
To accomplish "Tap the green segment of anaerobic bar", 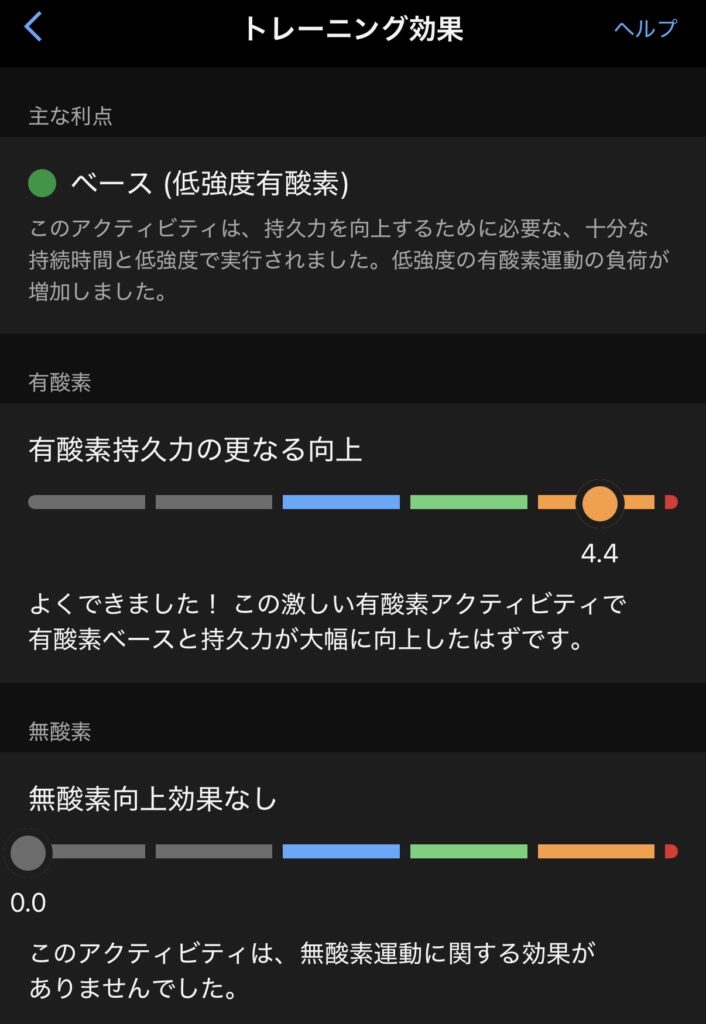I will [x=468, y=852].
